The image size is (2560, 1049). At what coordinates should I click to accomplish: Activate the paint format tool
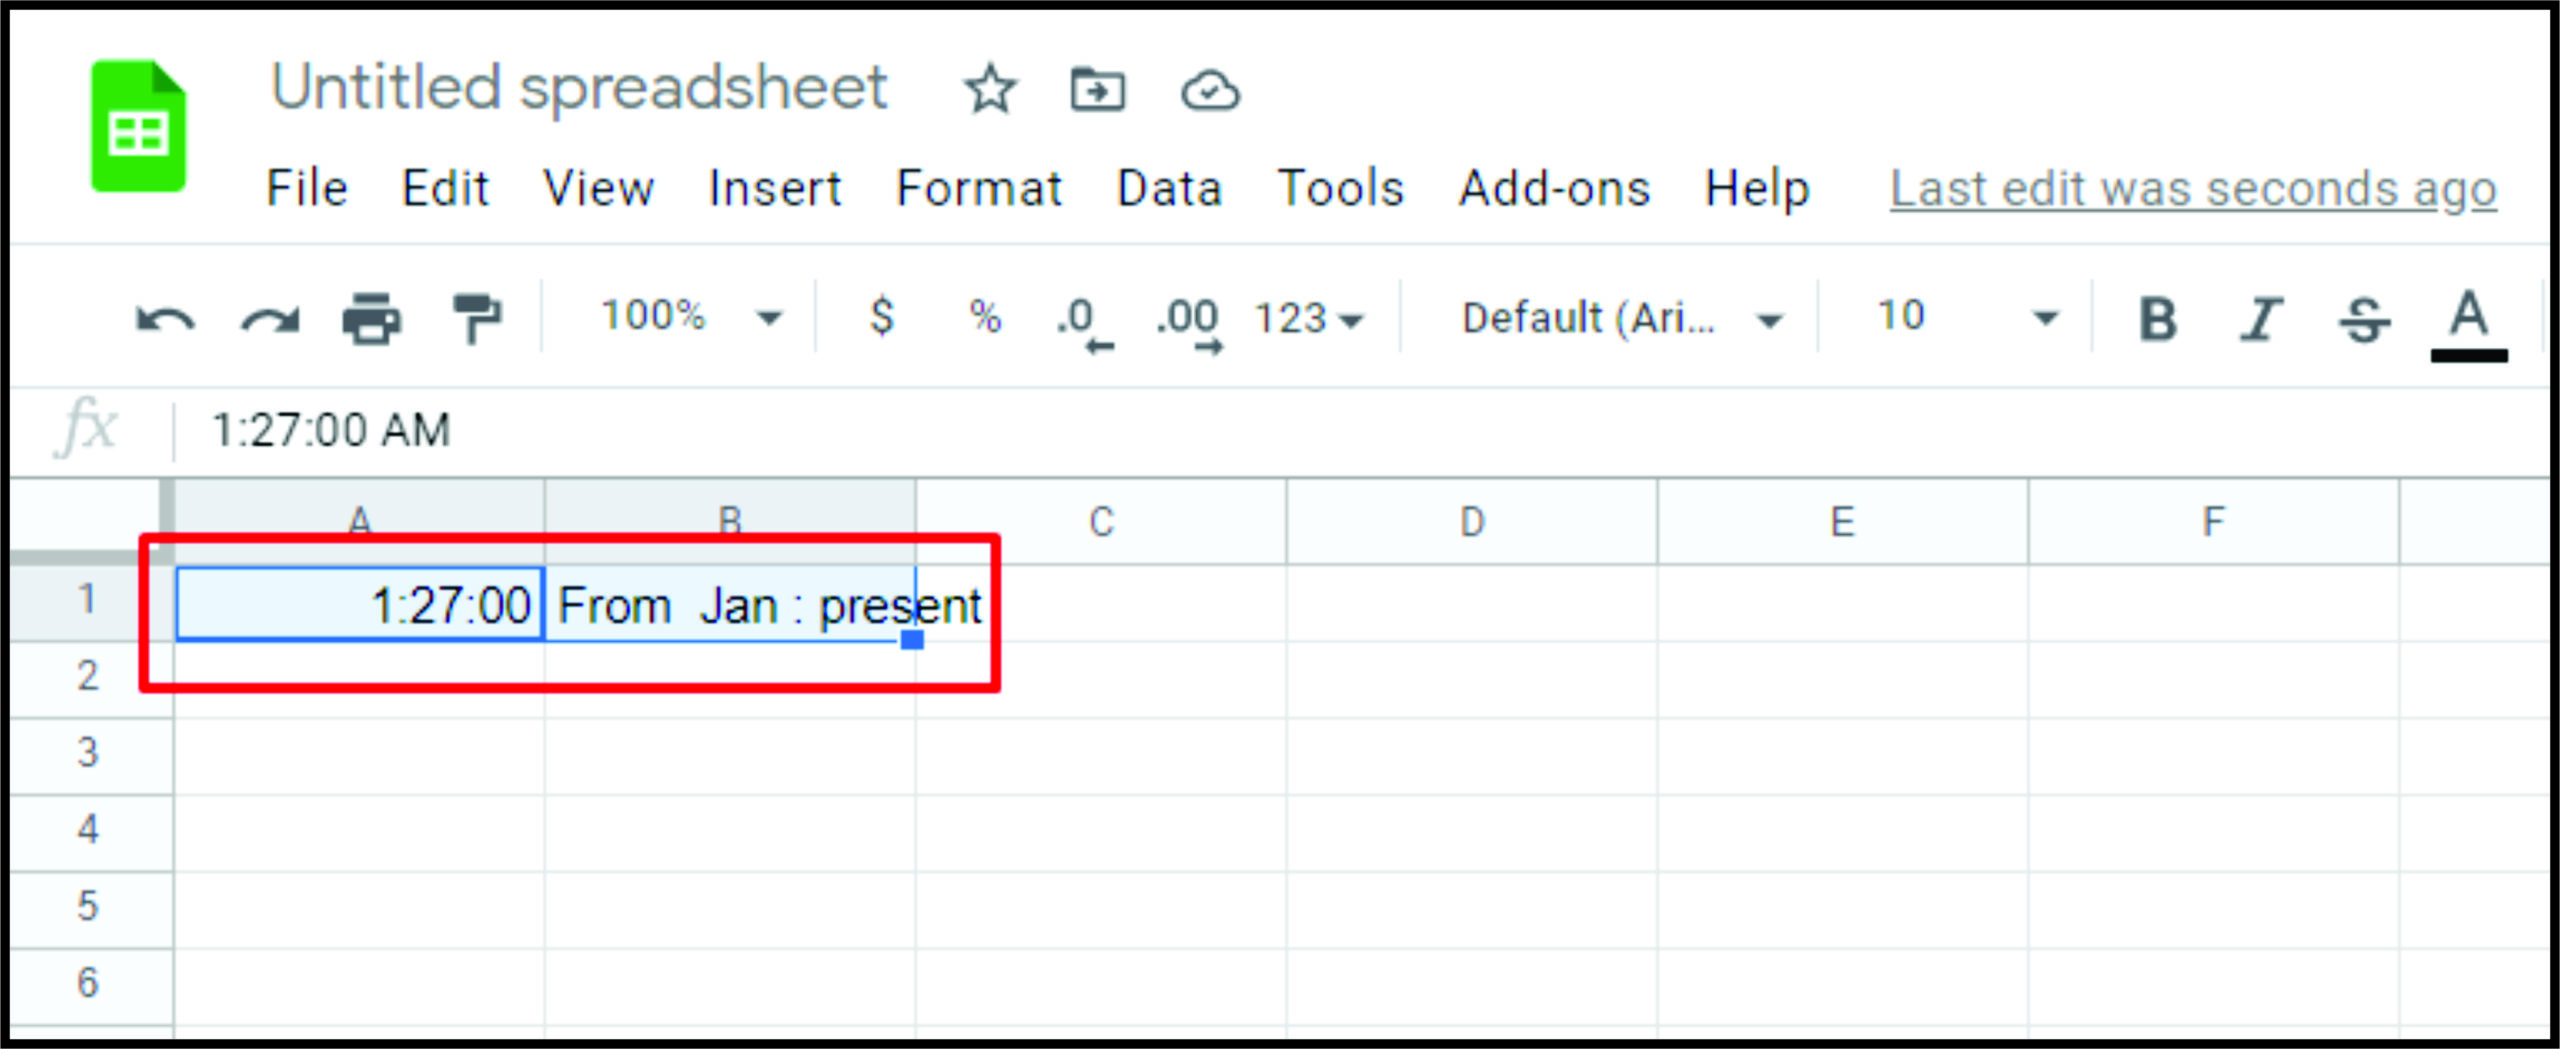point(476,319)
